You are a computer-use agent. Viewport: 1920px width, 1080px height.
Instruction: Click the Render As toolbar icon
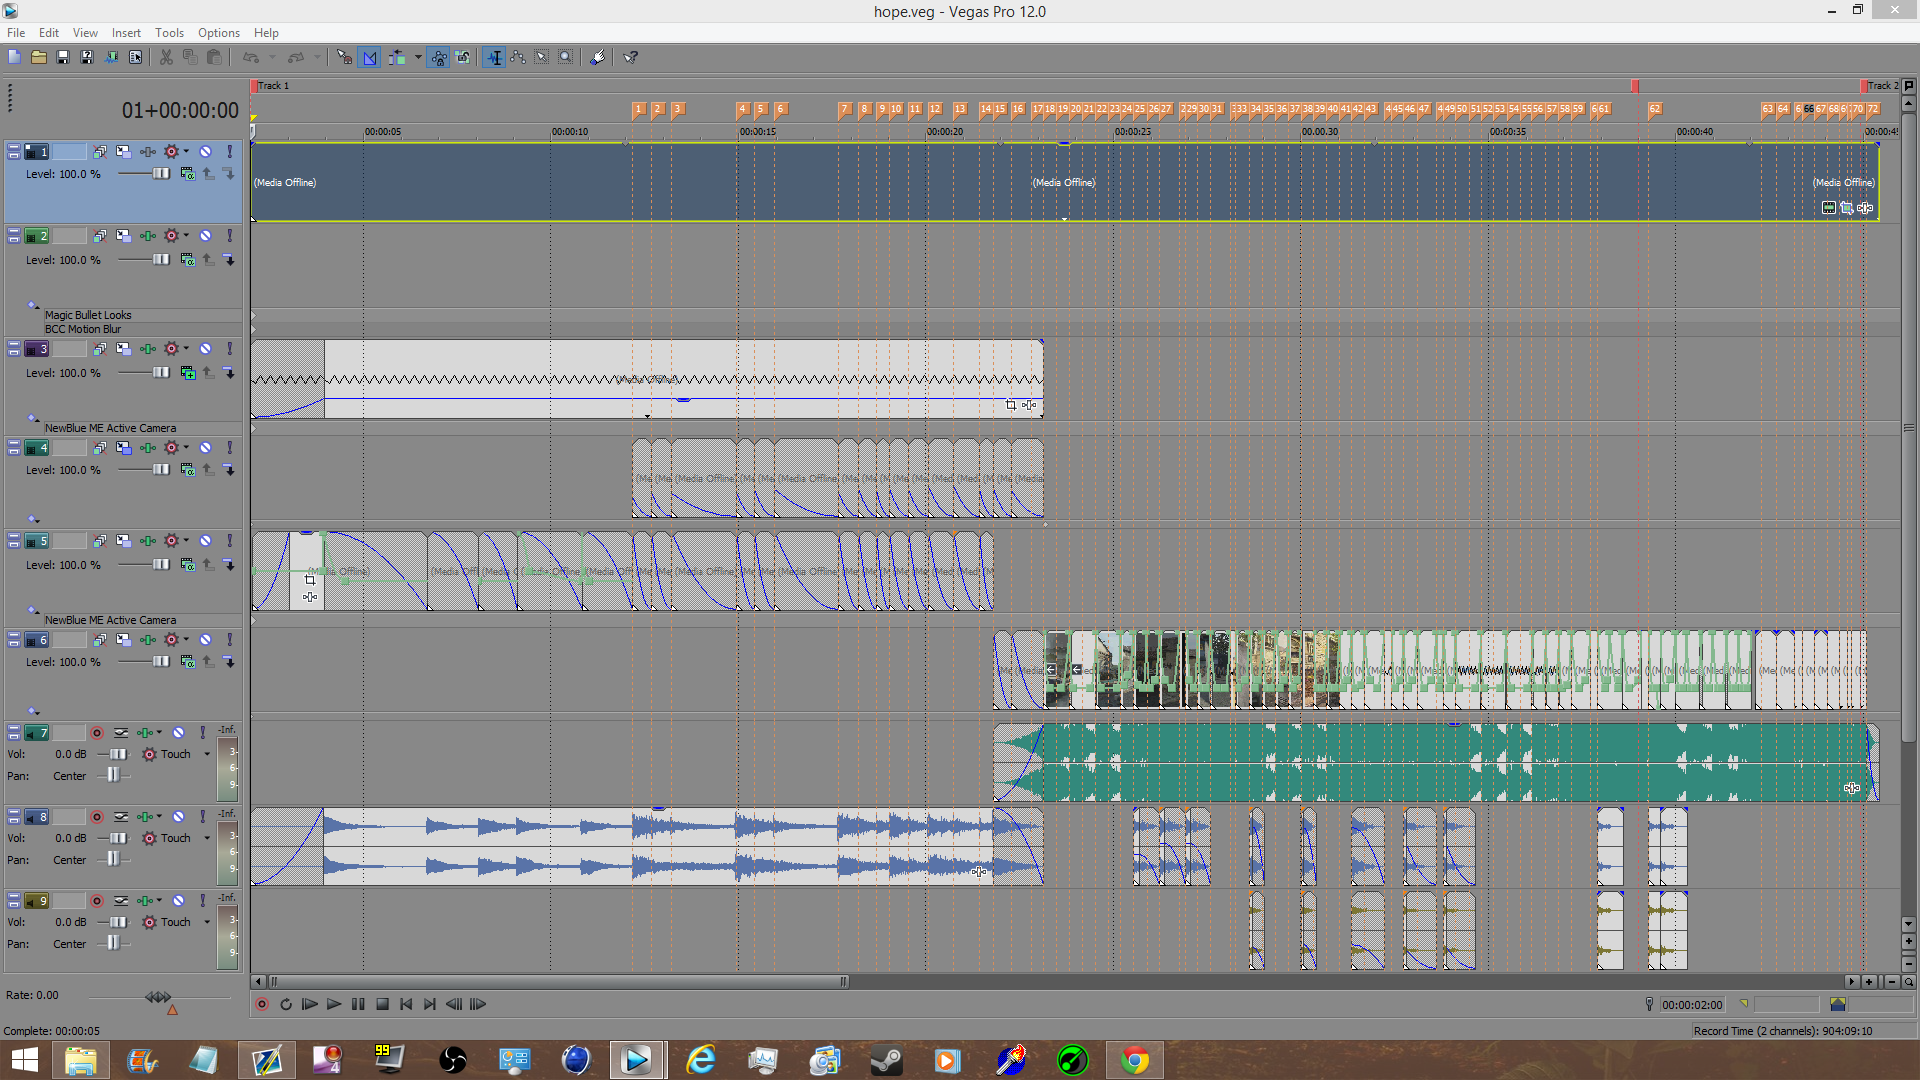click(x=111, y=57)
